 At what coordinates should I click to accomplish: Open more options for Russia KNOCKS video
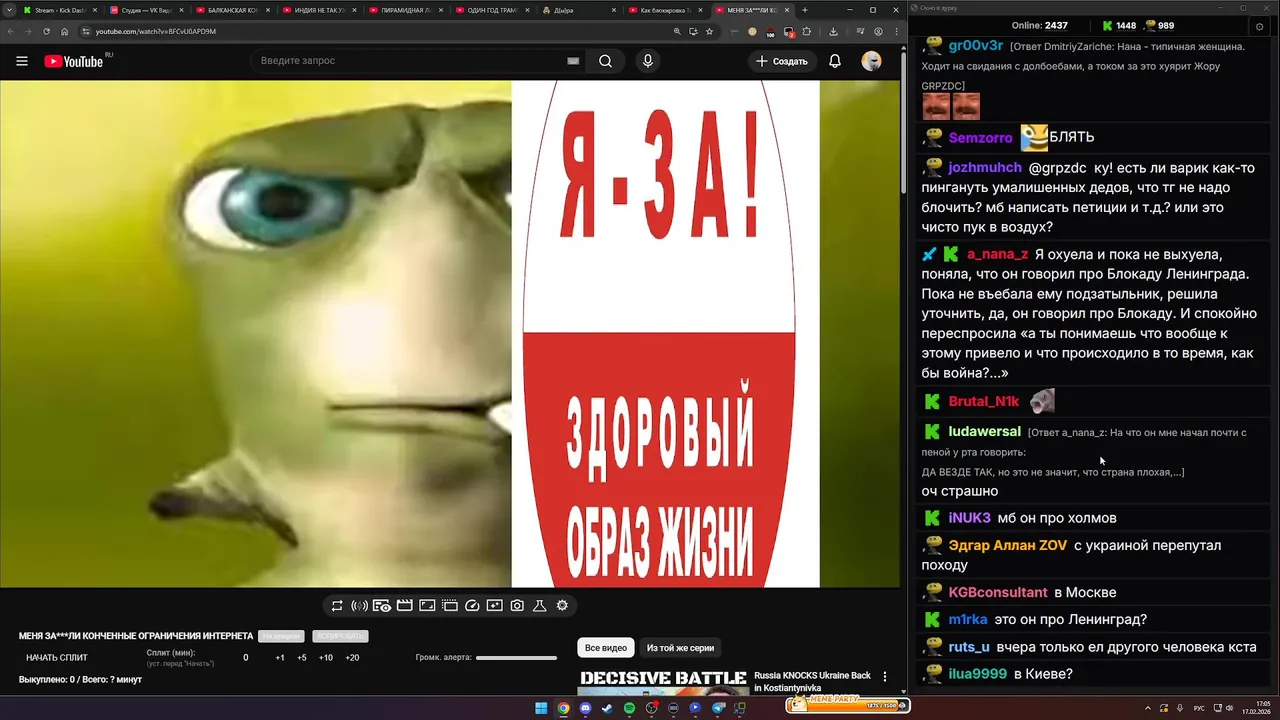click(x=885, y=677)
